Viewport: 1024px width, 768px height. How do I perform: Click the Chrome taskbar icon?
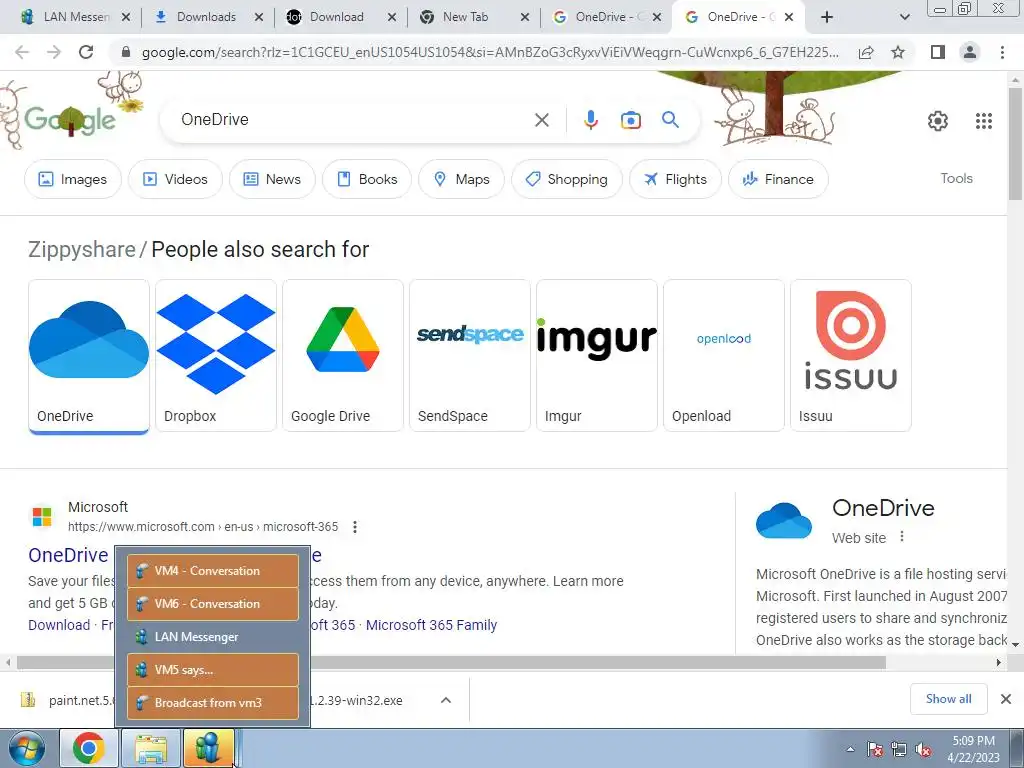click(x=89, y=748)
